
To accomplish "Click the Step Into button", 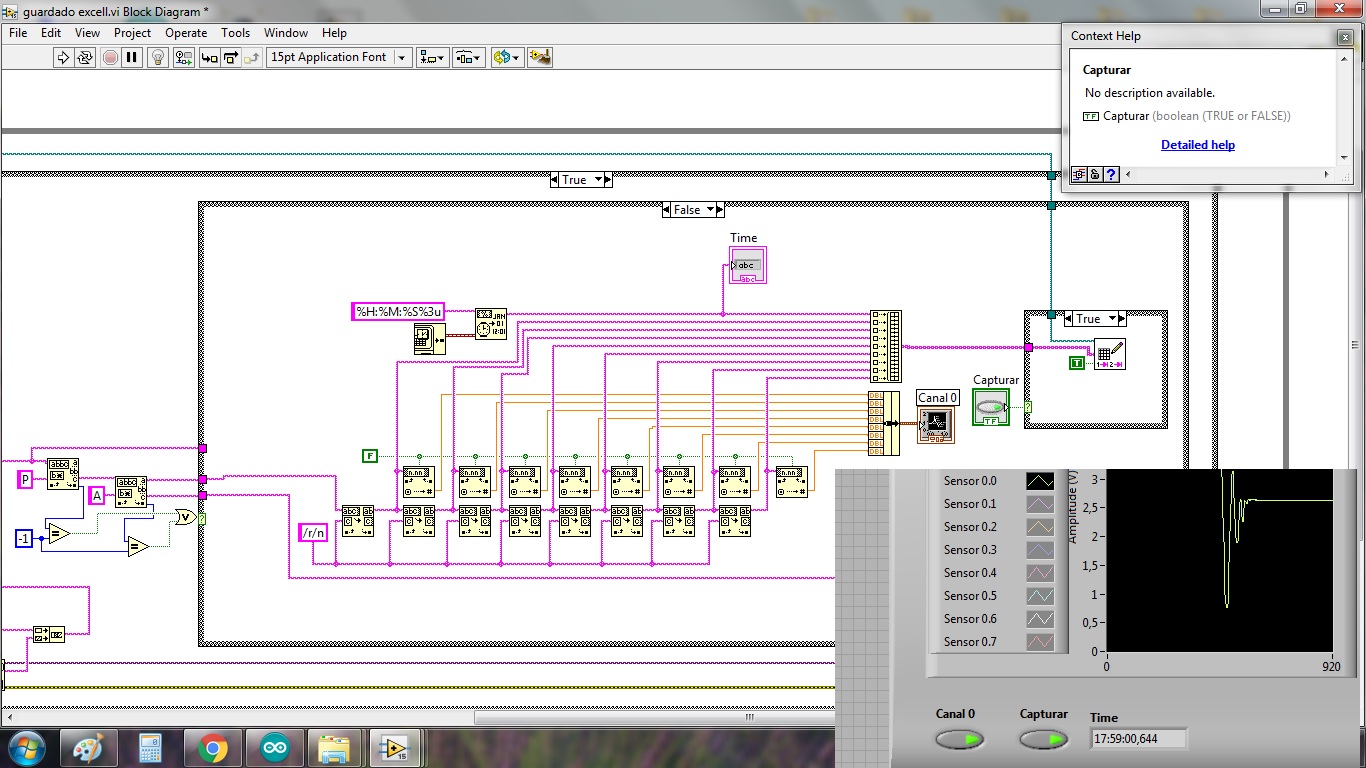I will (x=209, y=58).
